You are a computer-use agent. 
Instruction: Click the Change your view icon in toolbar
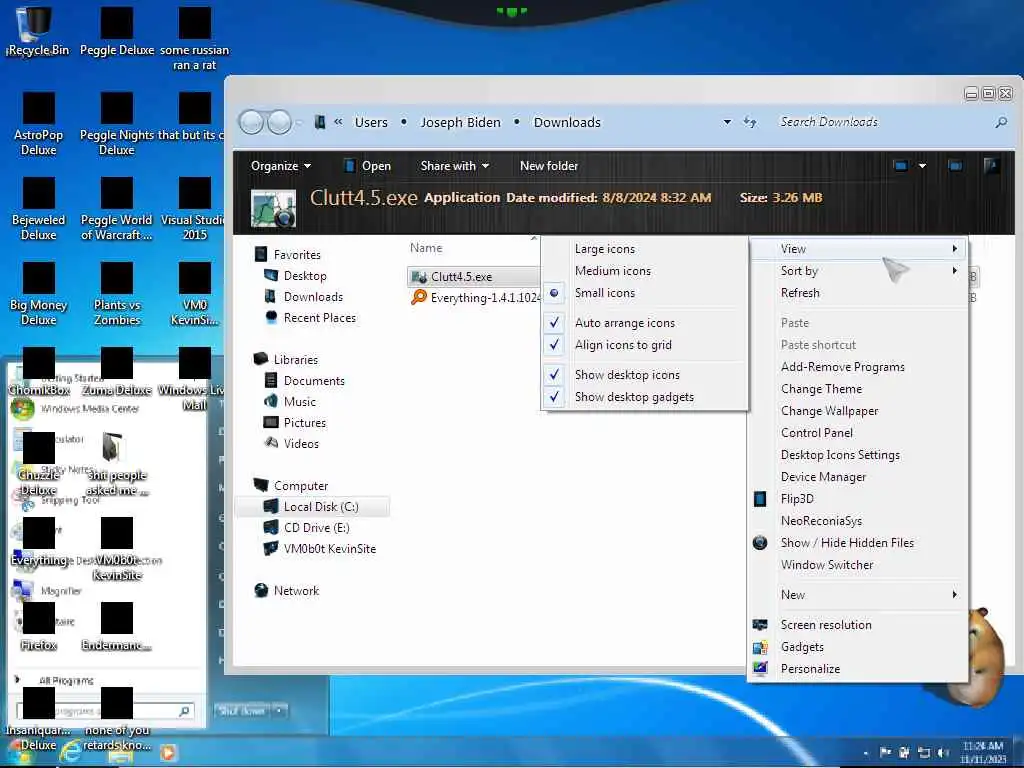click(901, 166)
